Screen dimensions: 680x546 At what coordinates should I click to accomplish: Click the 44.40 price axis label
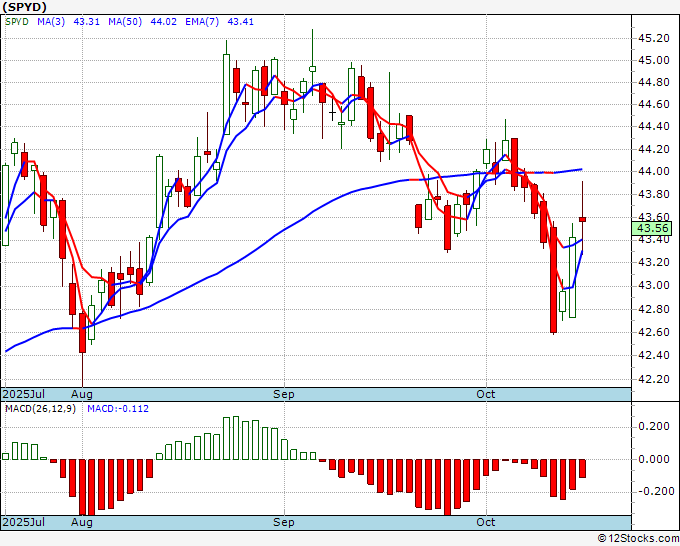654,127
